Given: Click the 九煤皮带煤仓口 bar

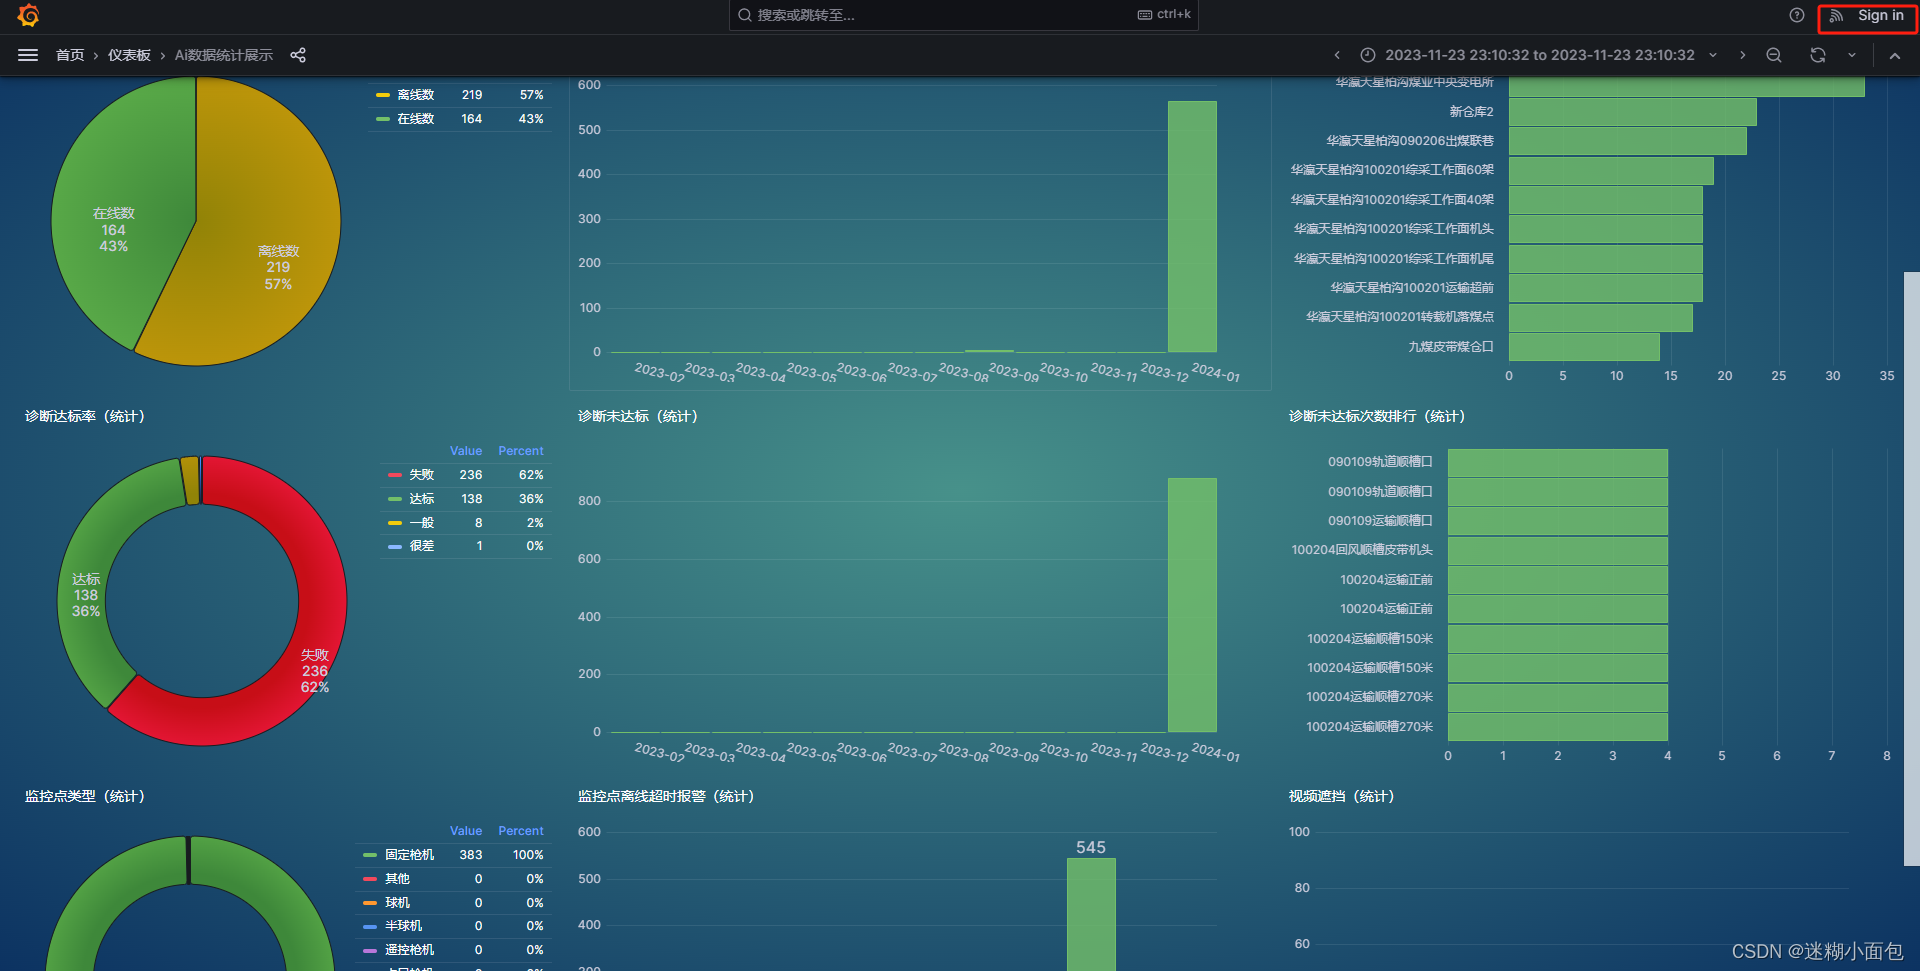Looking at the screenshot, I should pos(1584,347).
